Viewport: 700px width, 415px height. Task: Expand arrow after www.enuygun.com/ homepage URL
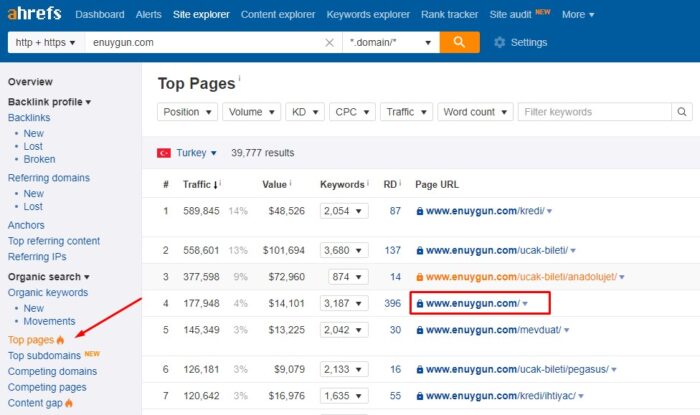tap(525, 304)
